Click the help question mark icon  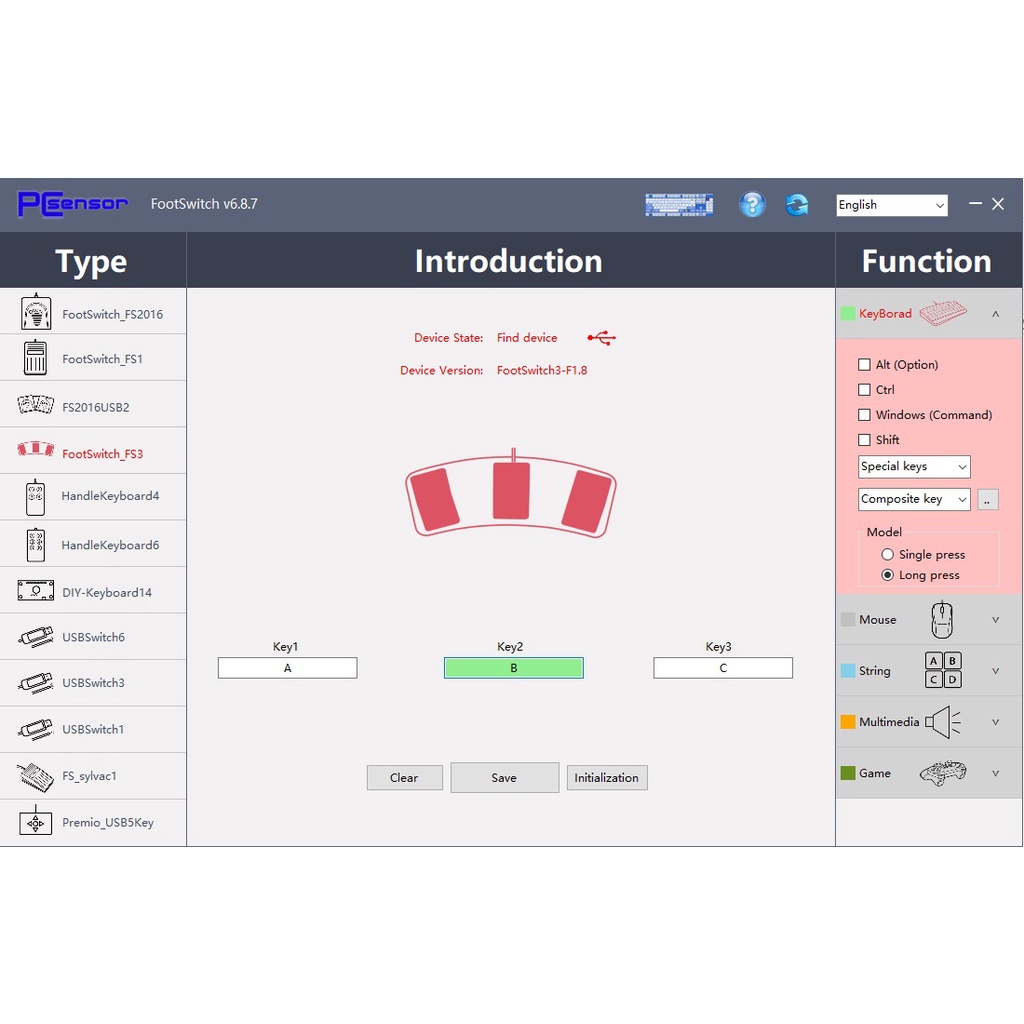[752, 205]
